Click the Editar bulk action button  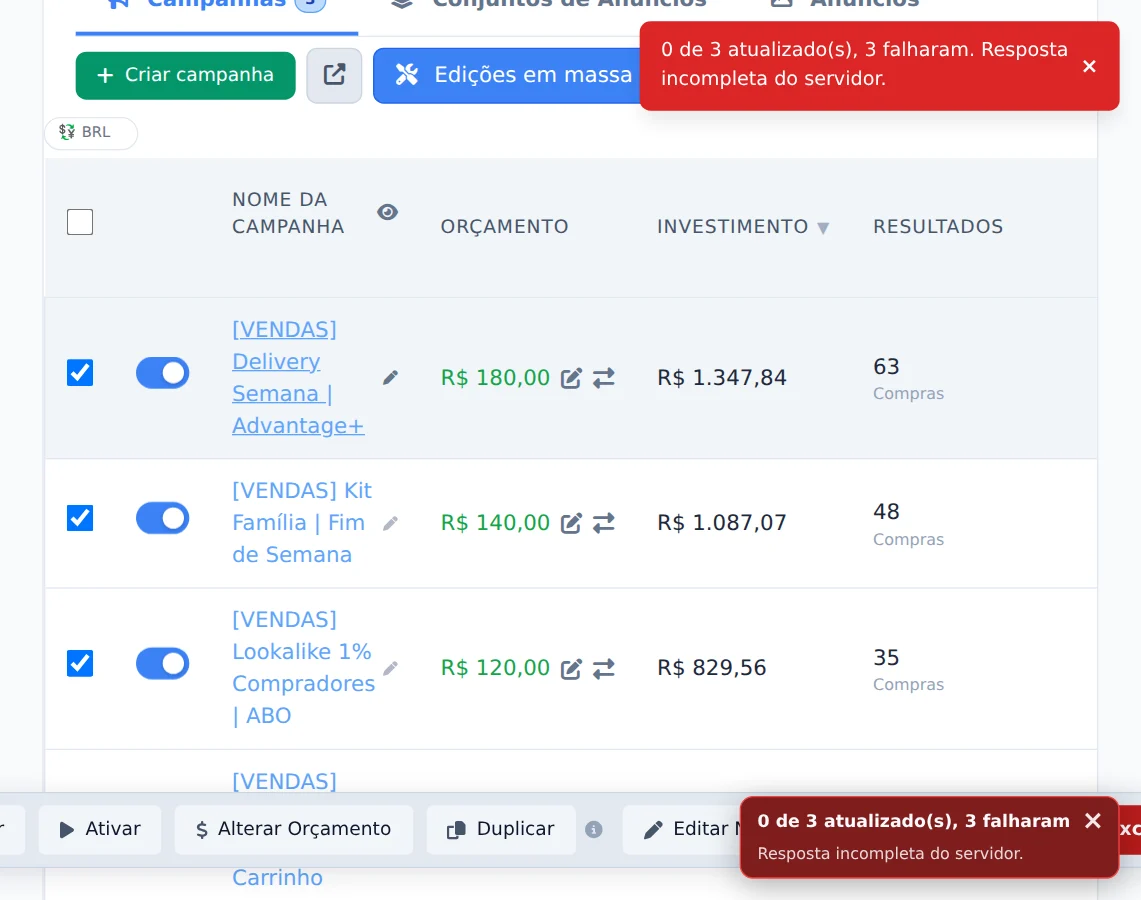681,829
